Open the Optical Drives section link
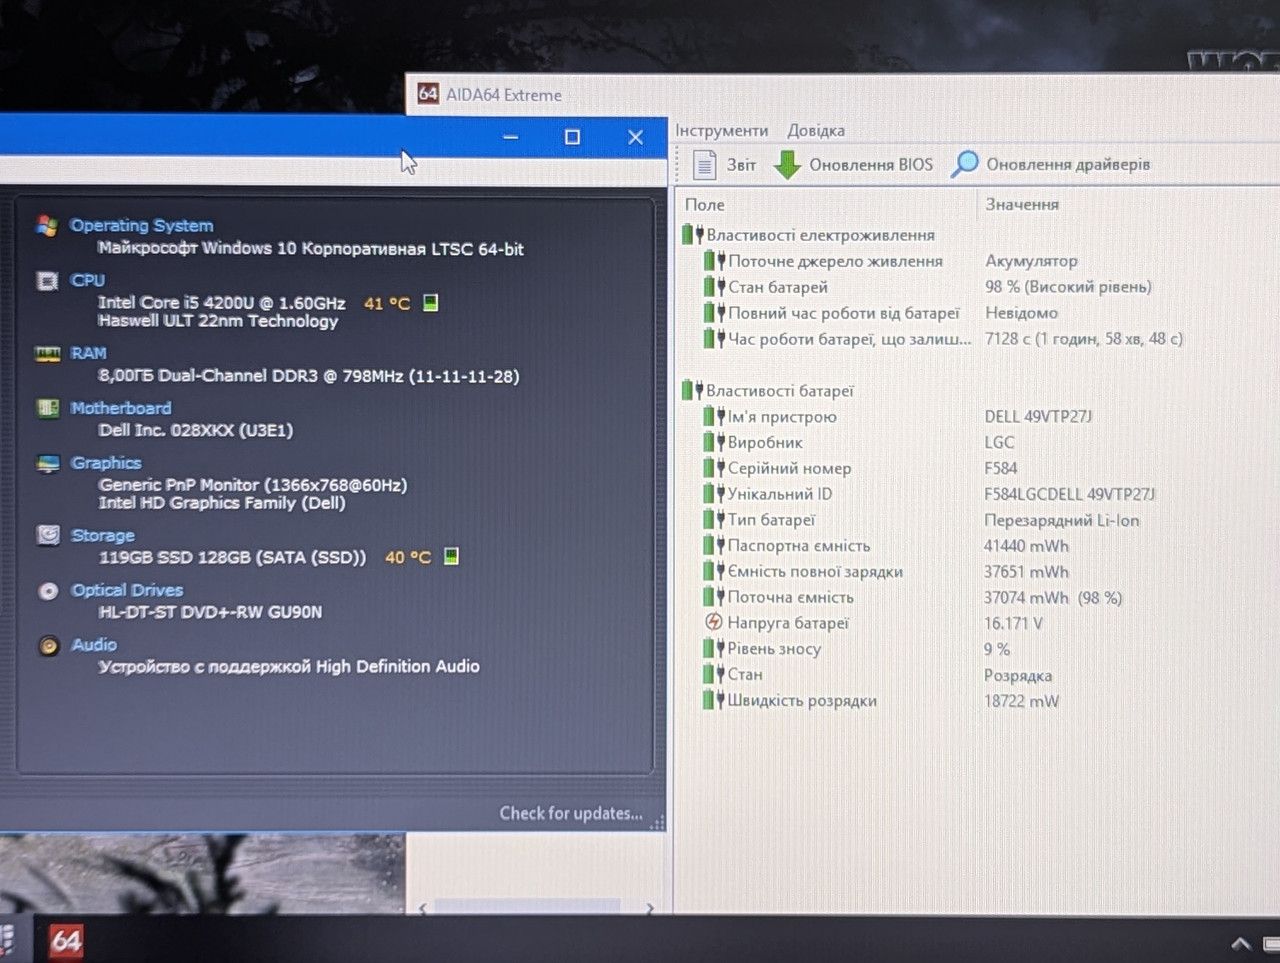 coord(127,590)
